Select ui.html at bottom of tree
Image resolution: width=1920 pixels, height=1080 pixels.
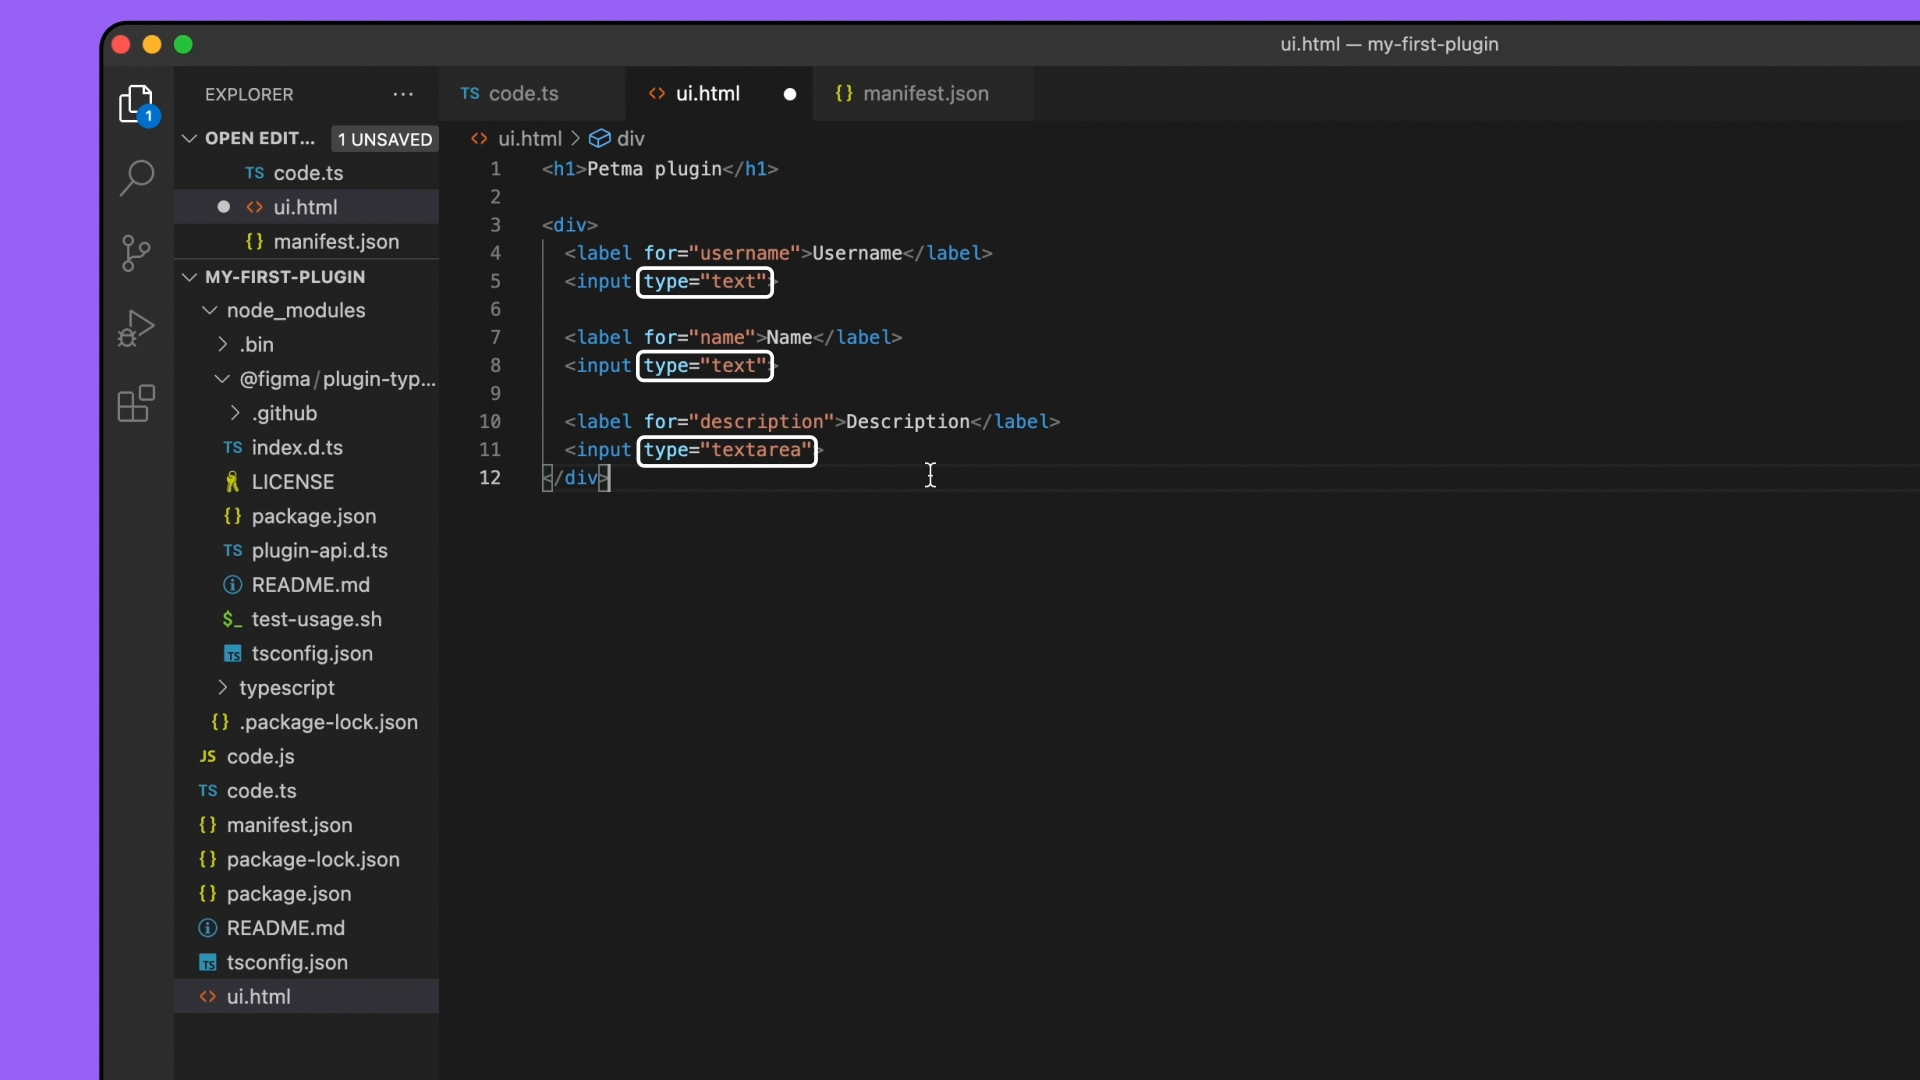pos(306,997)
